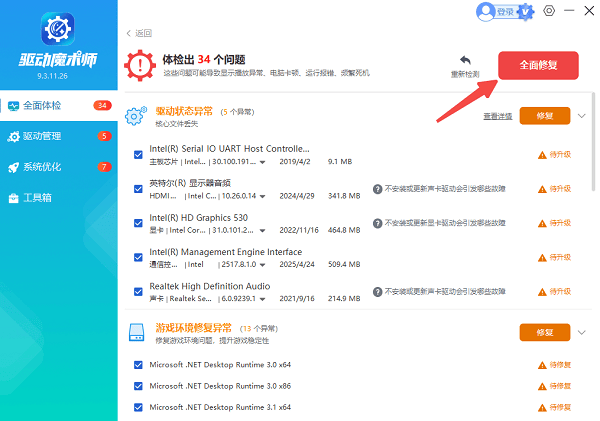
Task: Click the help icon beside Intel HD Graphics 530
Action: pos(377,223)
